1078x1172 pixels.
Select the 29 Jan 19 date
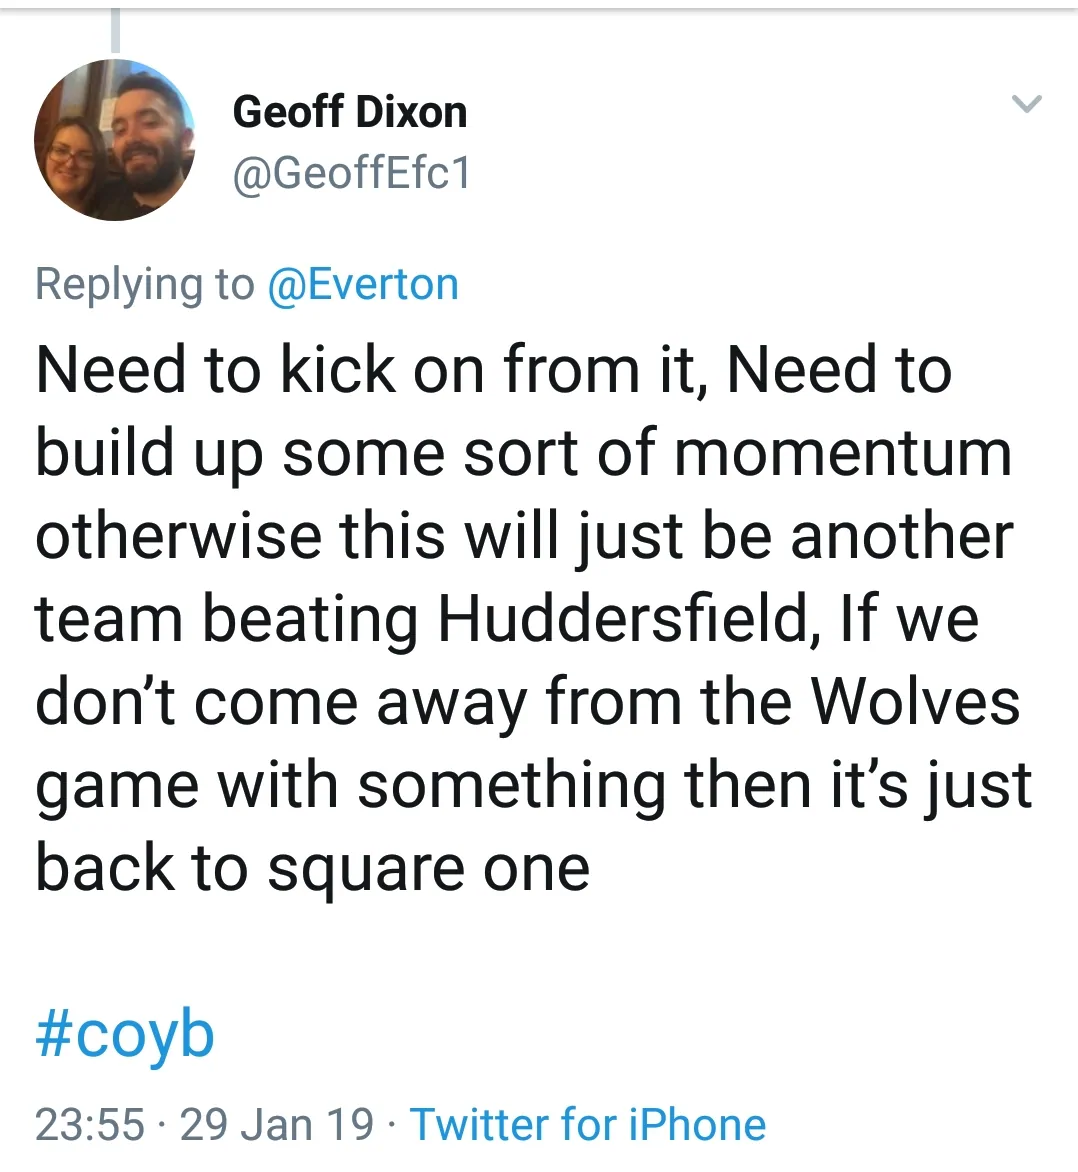click(277, 1124)
